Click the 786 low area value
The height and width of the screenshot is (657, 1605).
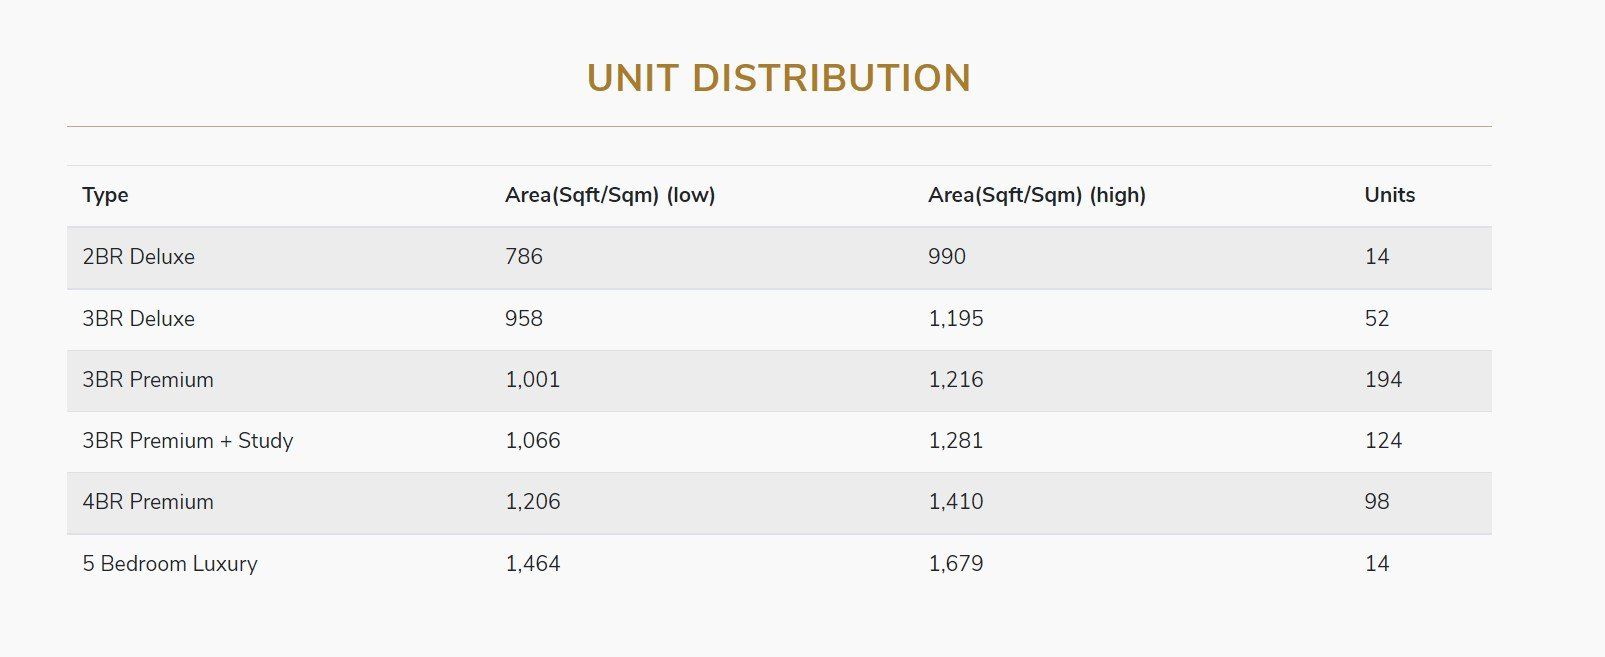tap(523, 257)
